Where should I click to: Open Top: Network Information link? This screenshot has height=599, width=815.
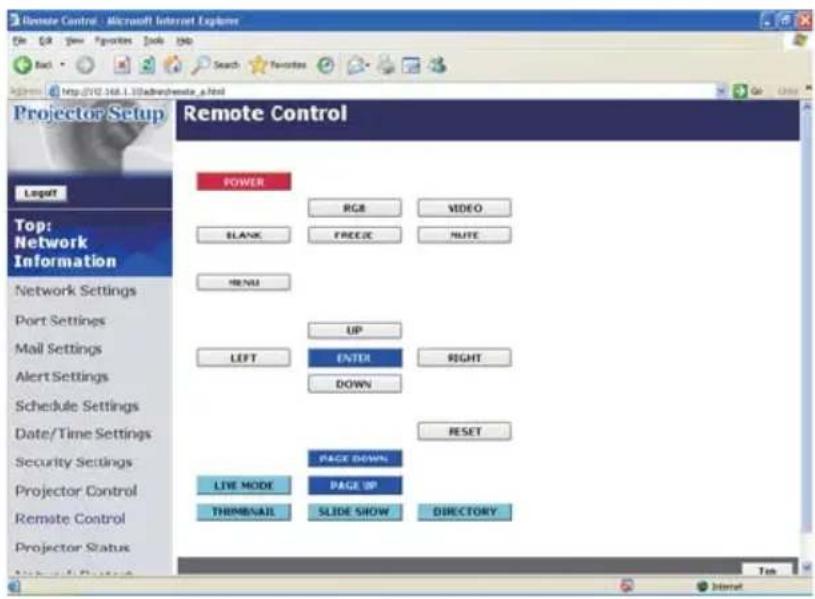(65, 243)
